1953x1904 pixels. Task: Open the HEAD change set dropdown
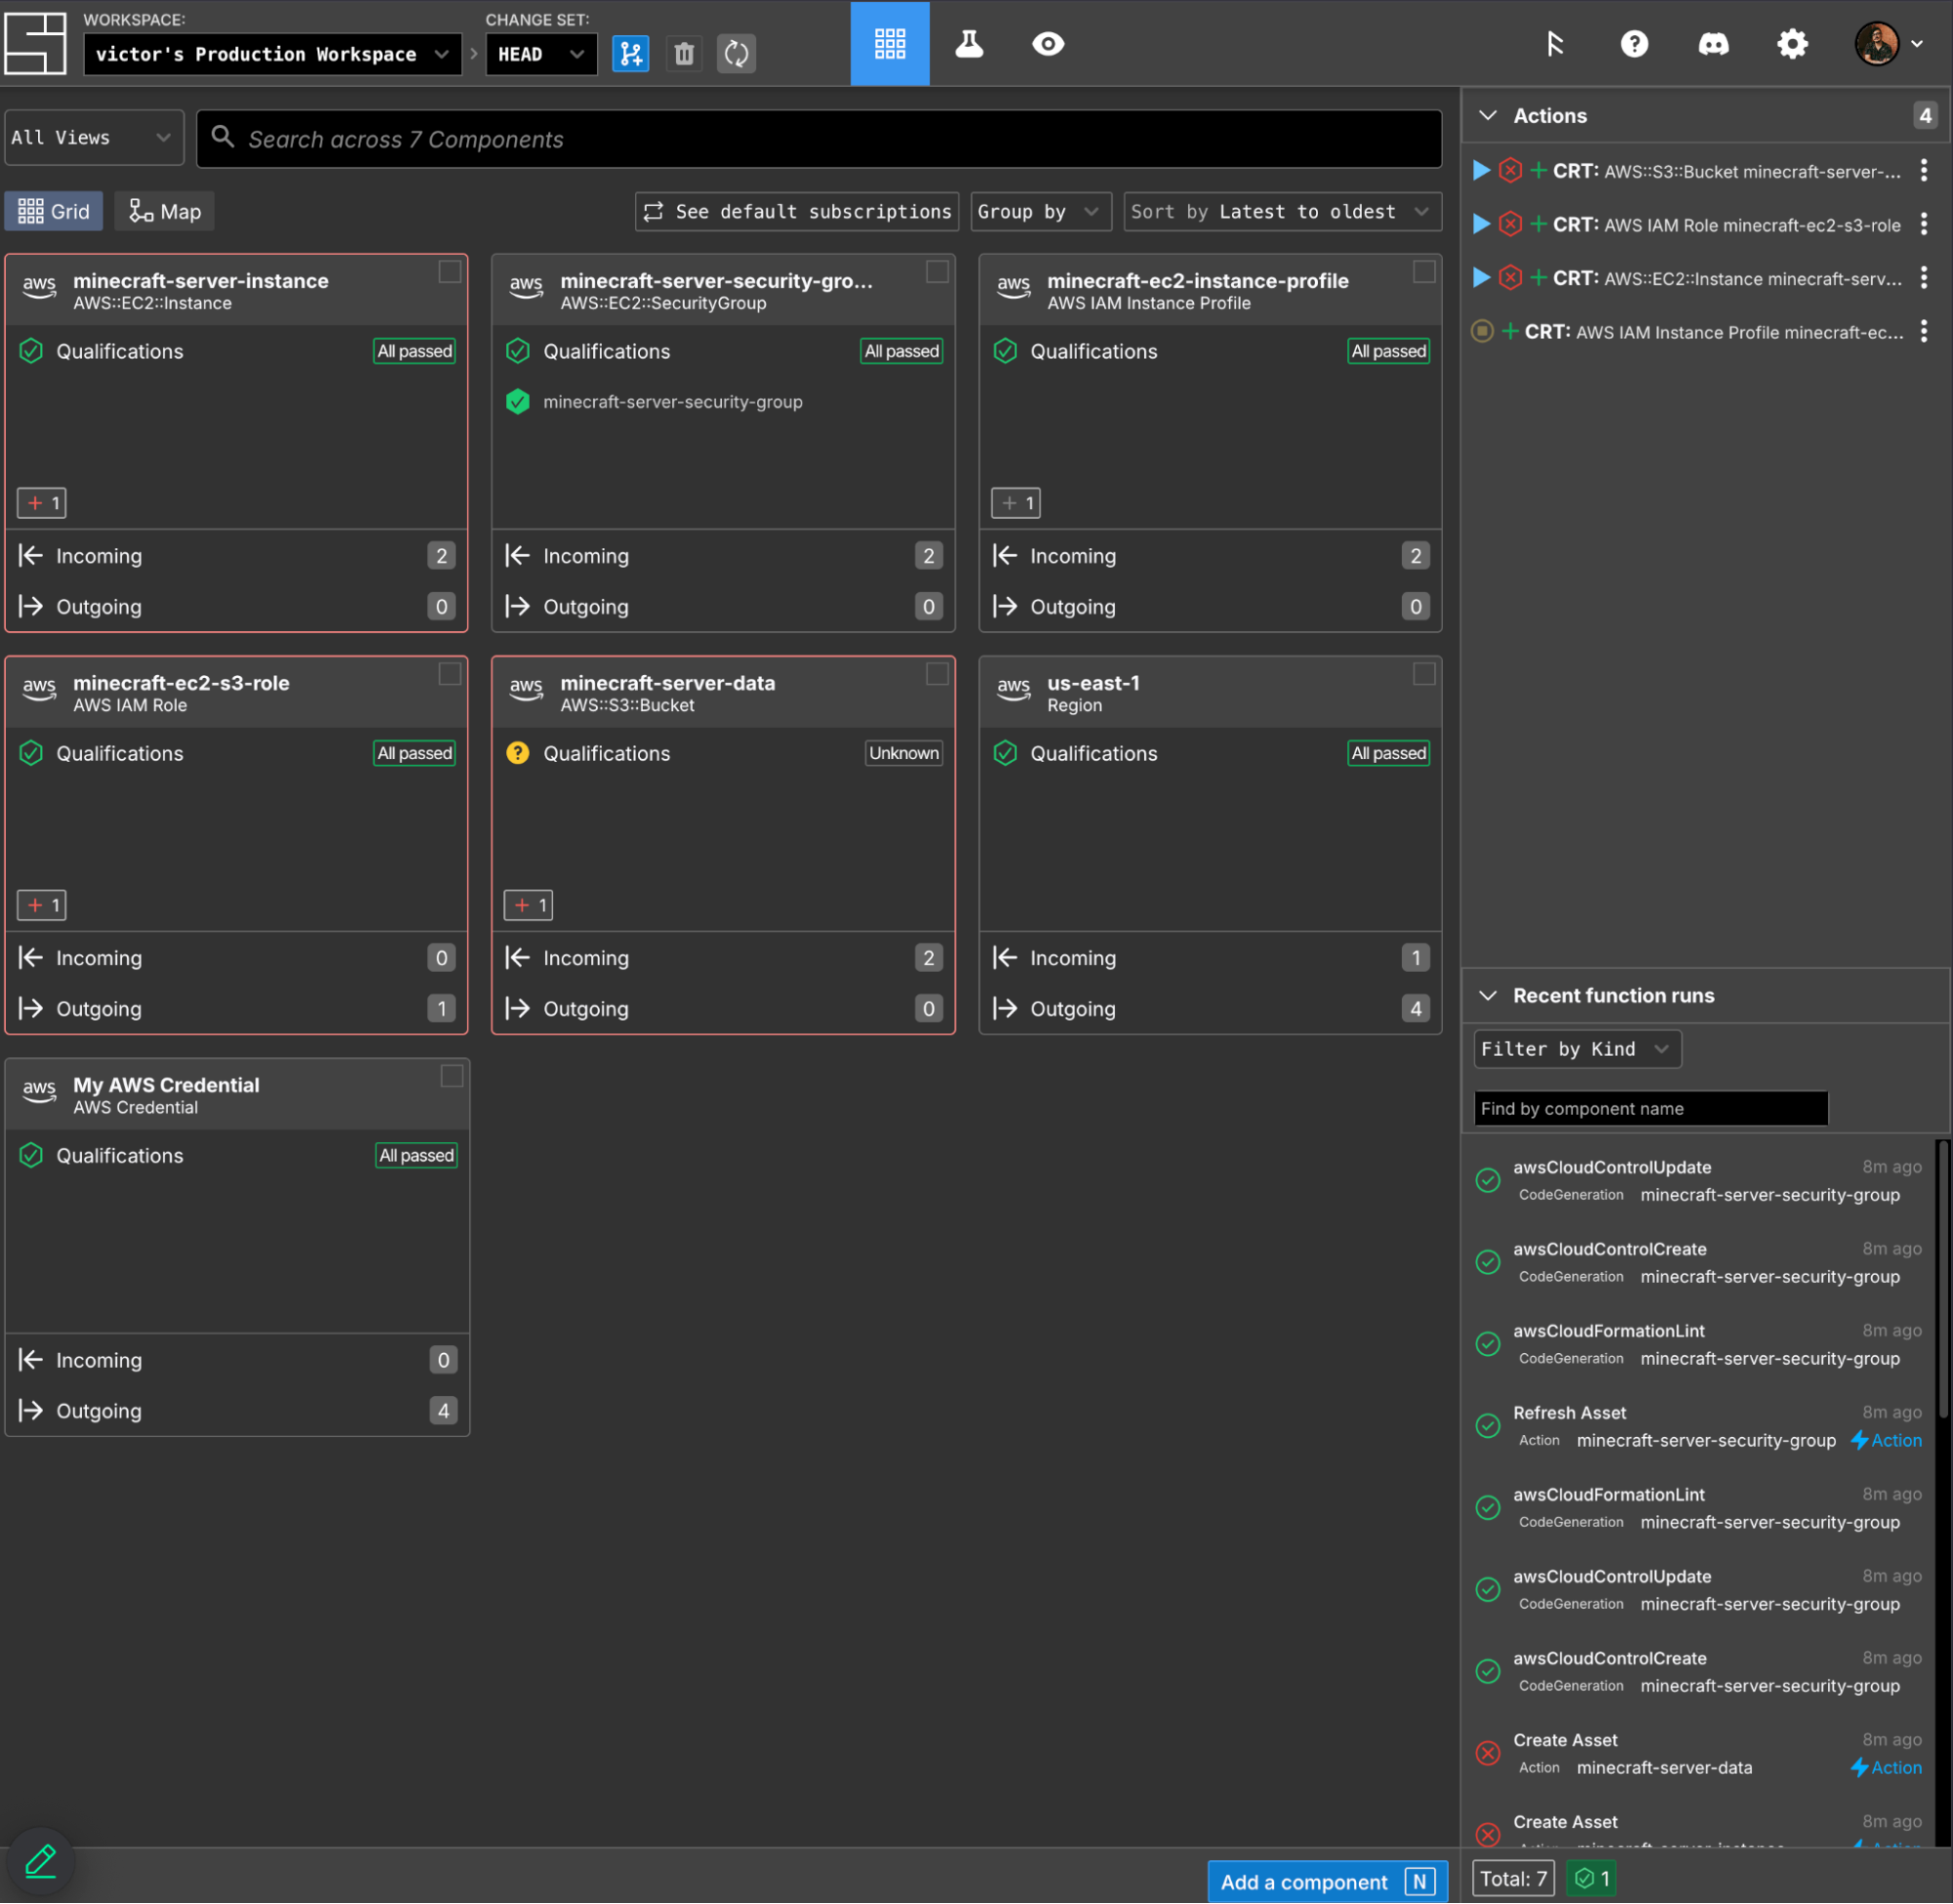click(541, 54)
